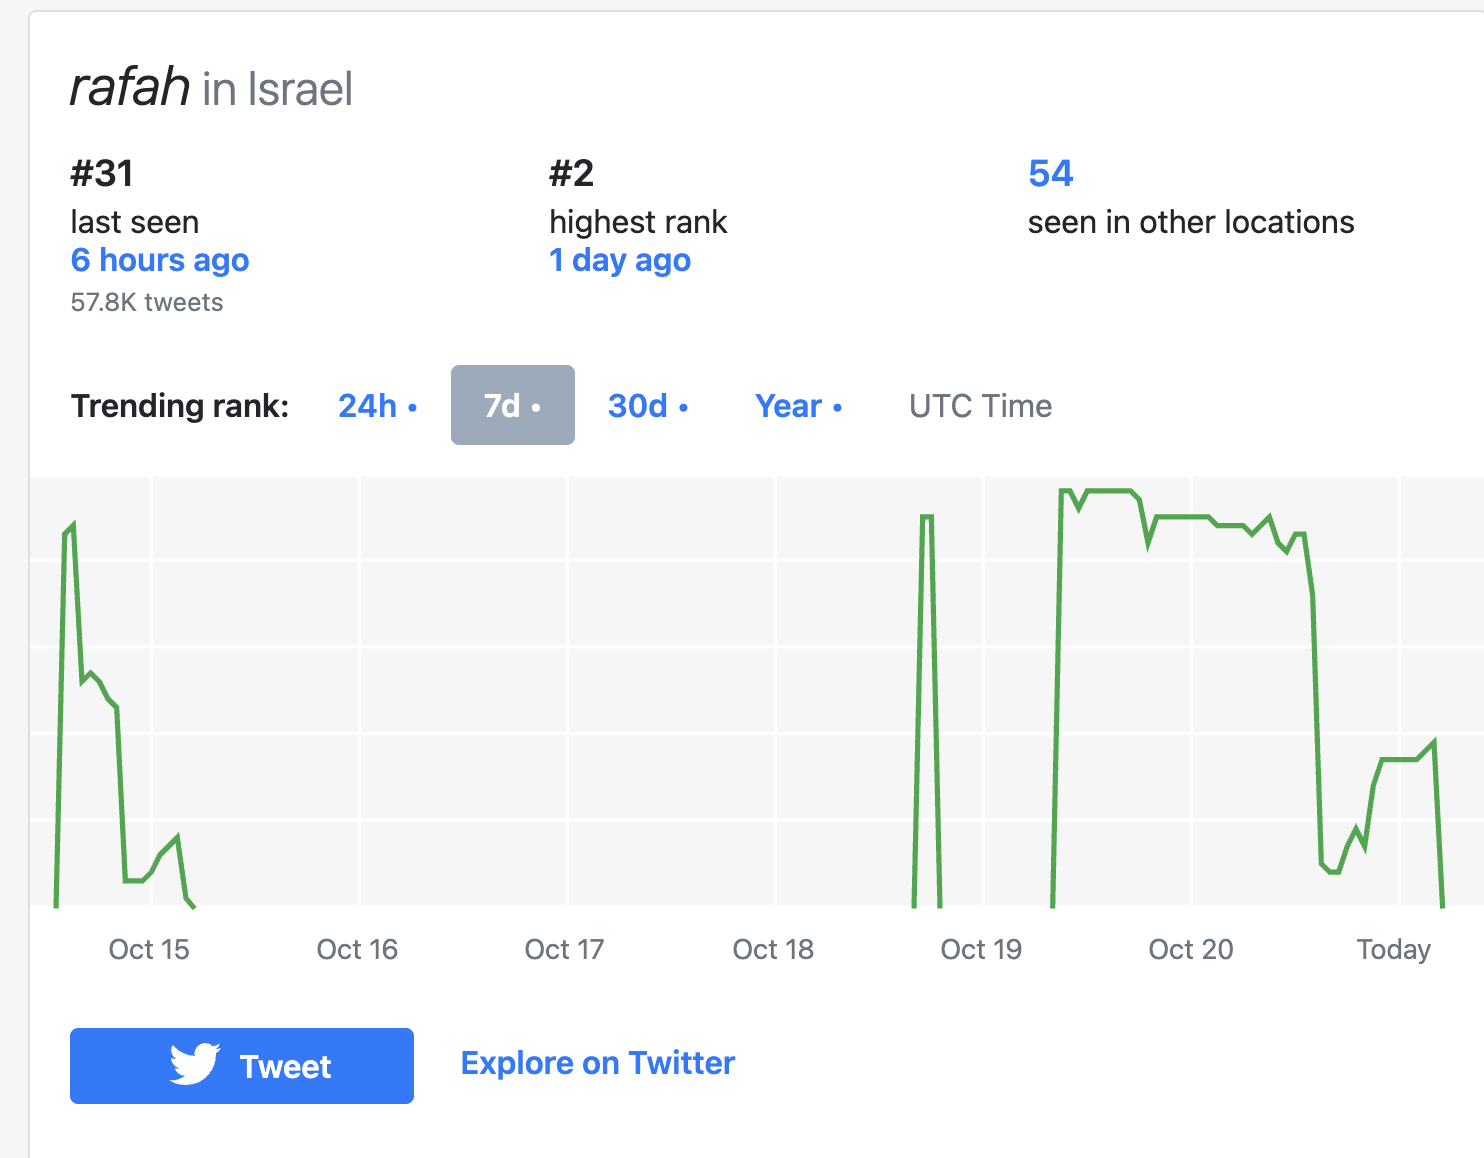Click the Twitter bird icon
1484x1158 pixels.
[x=194, y=1065]
